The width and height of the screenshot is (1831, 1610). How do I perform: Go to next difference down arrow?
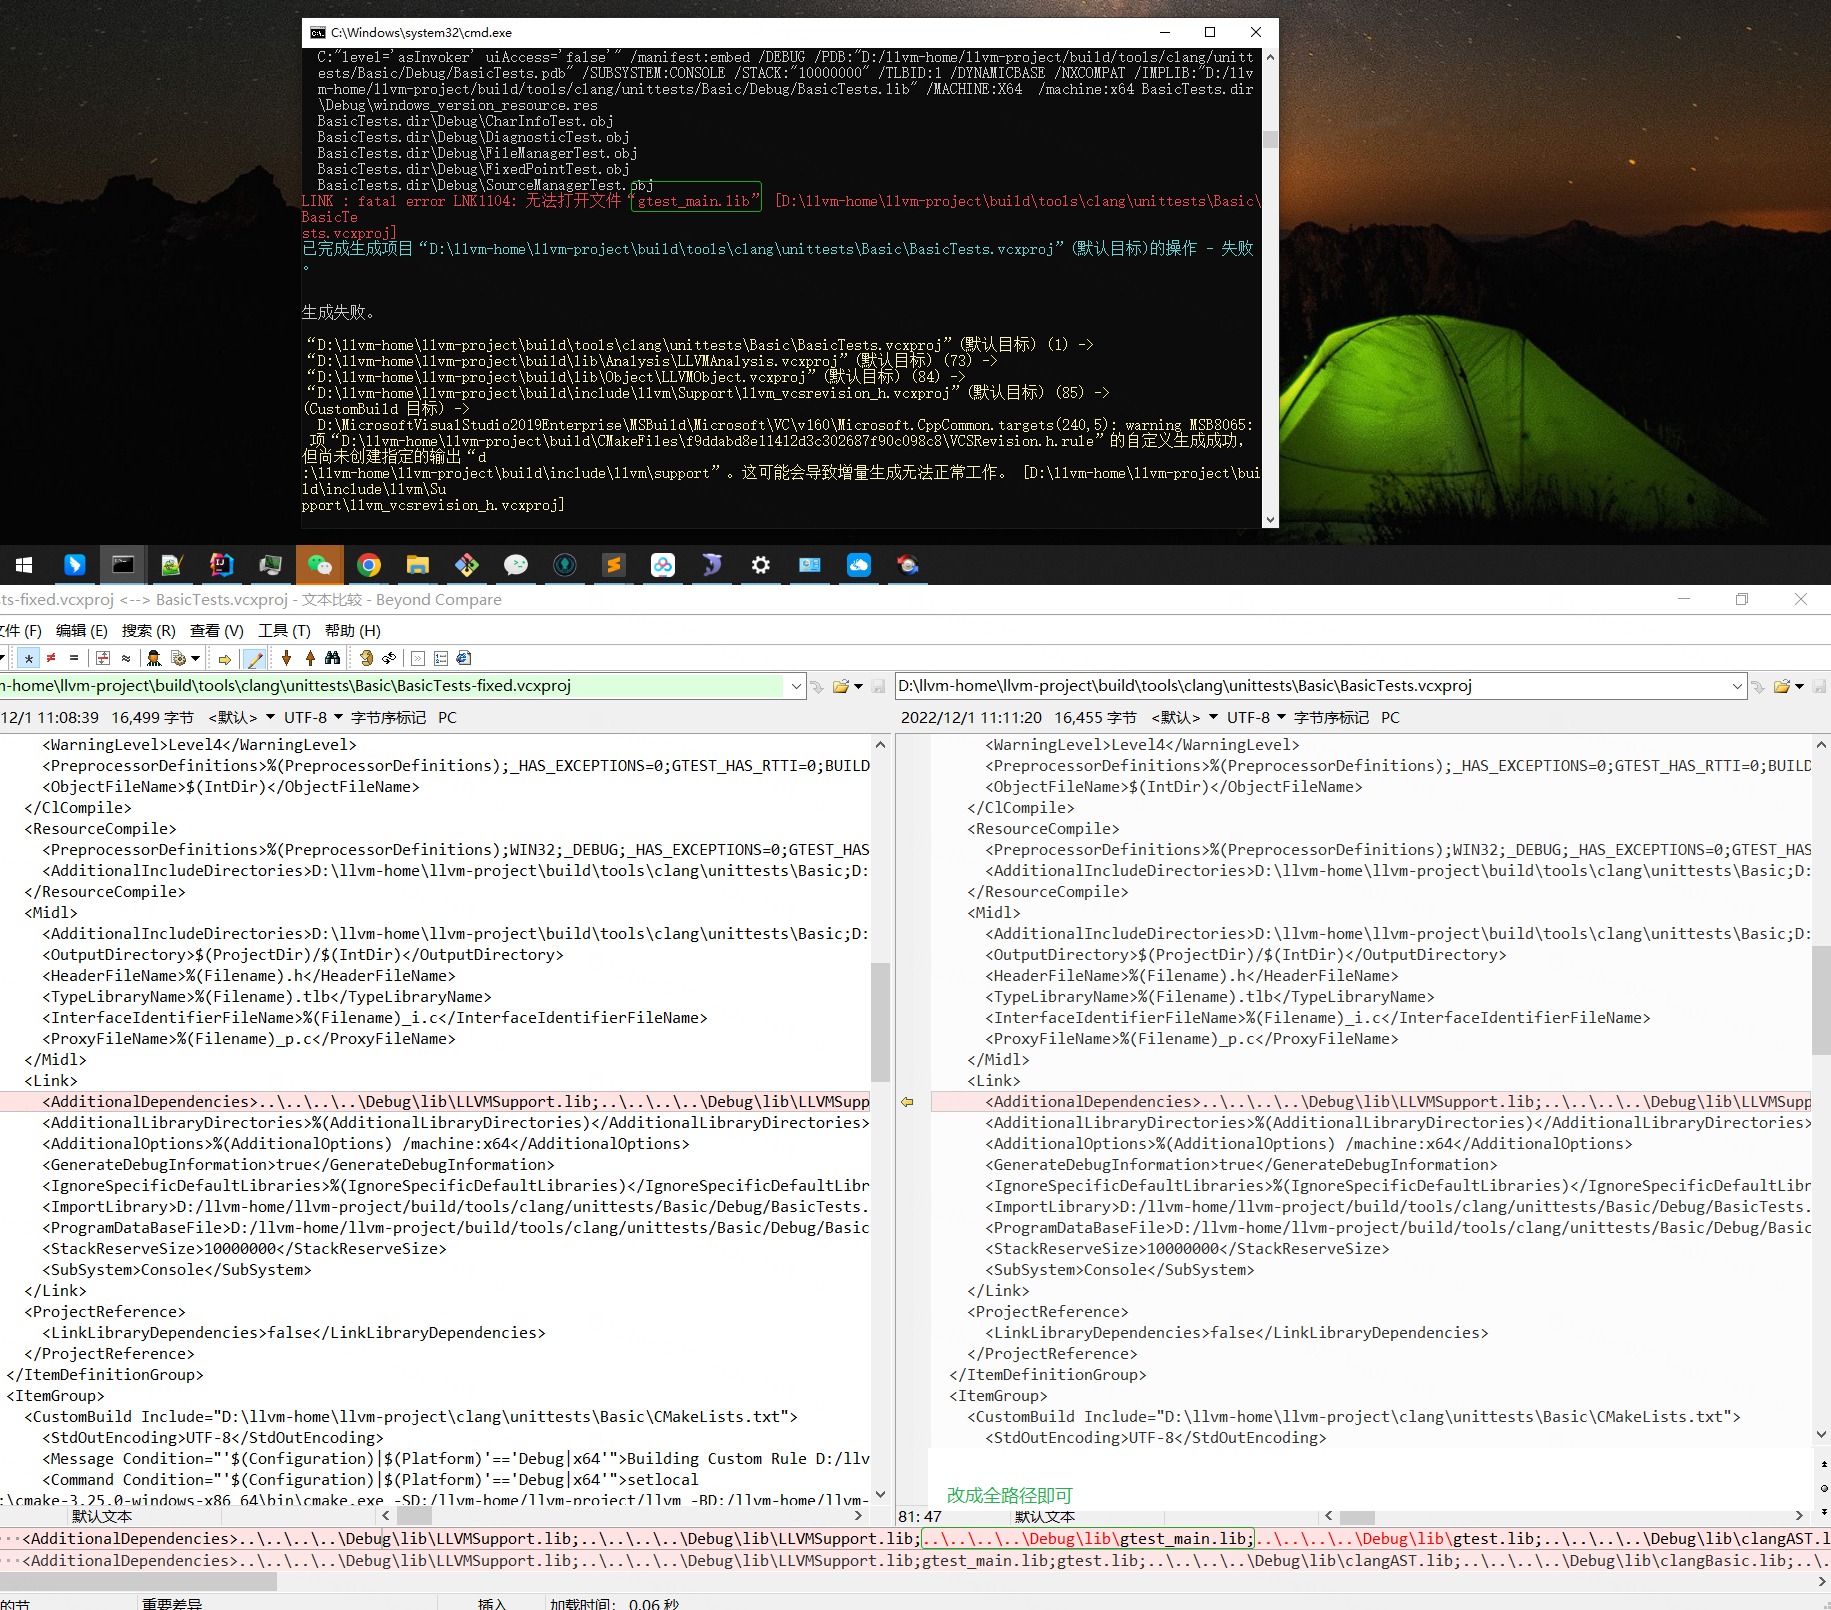tap(286, 658)
